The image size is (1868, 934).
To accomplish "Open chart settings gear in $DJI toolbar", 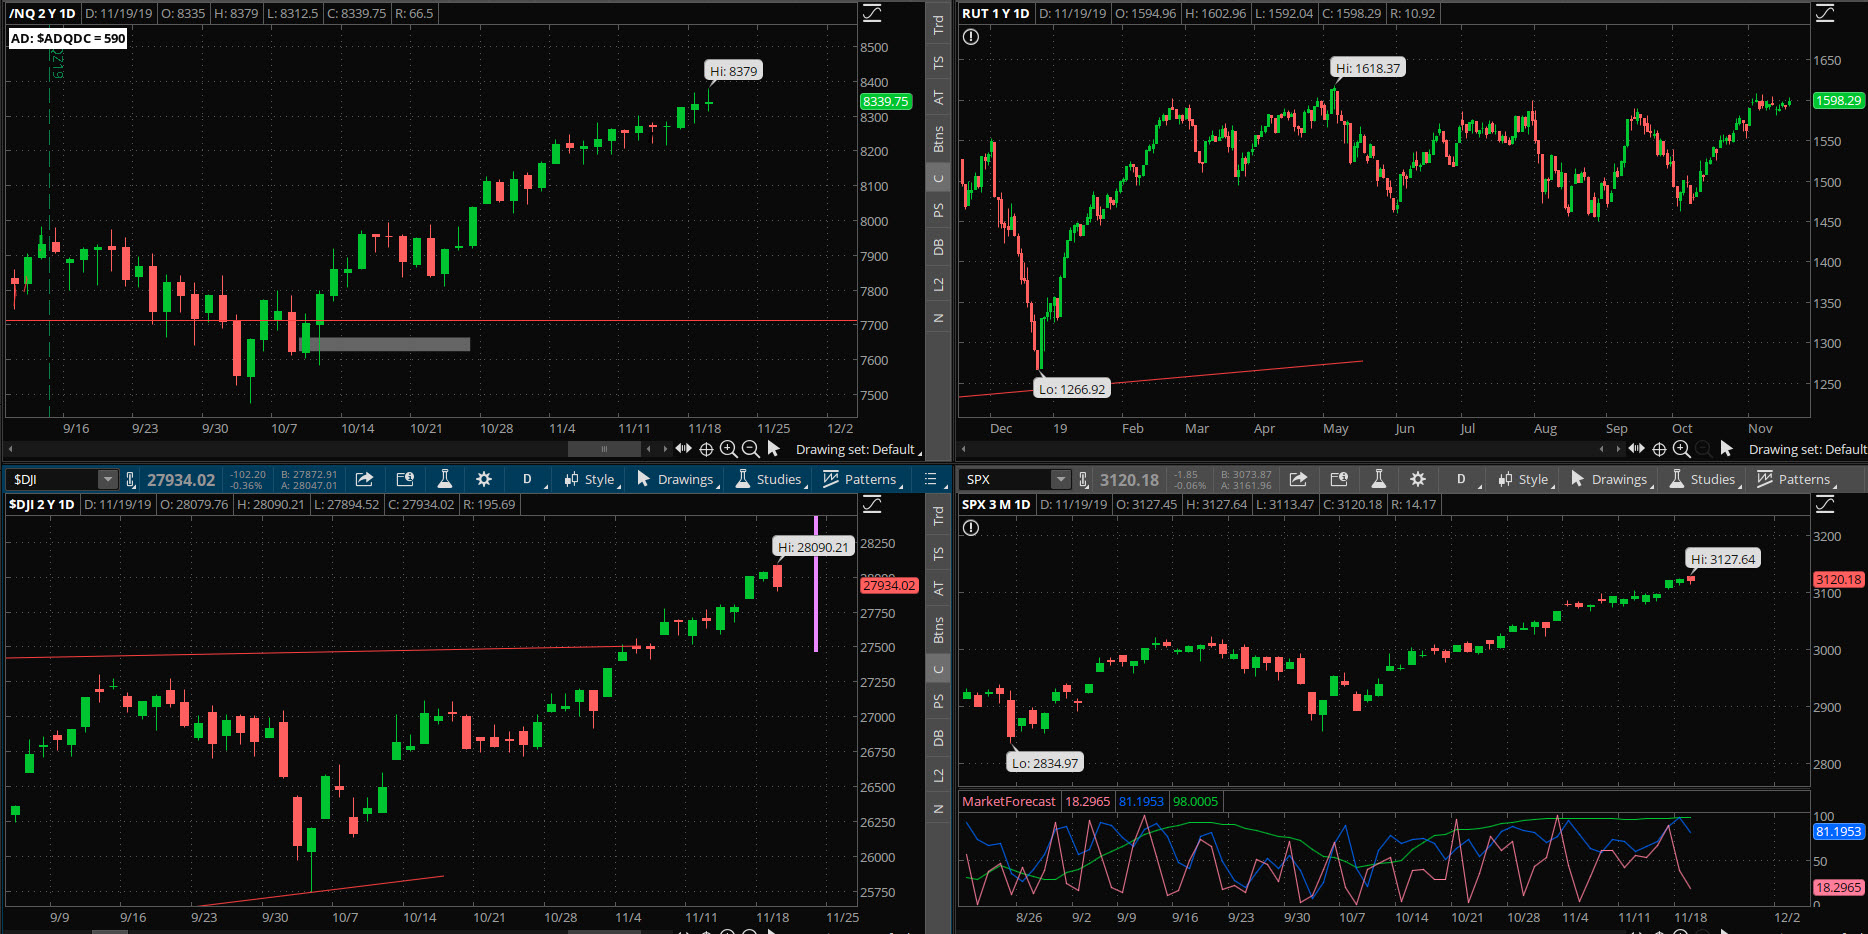I will click(x=484, y=479).
